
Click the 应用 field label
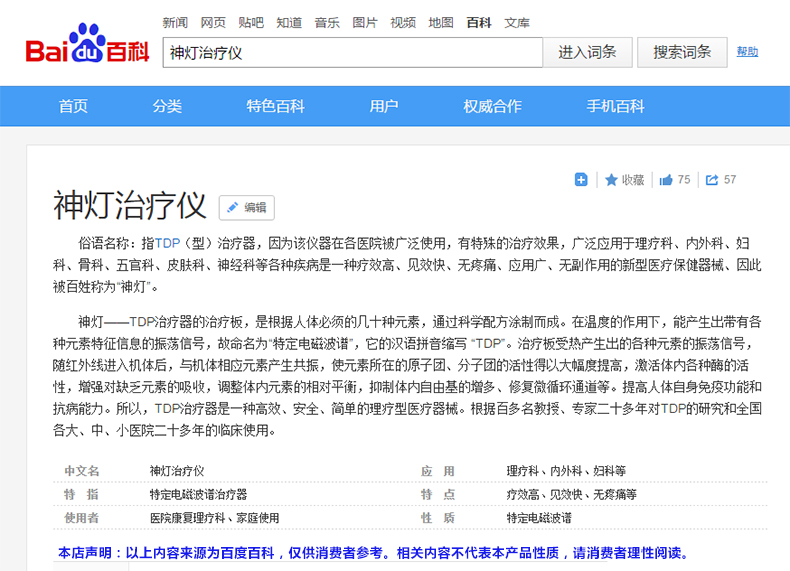438,471
